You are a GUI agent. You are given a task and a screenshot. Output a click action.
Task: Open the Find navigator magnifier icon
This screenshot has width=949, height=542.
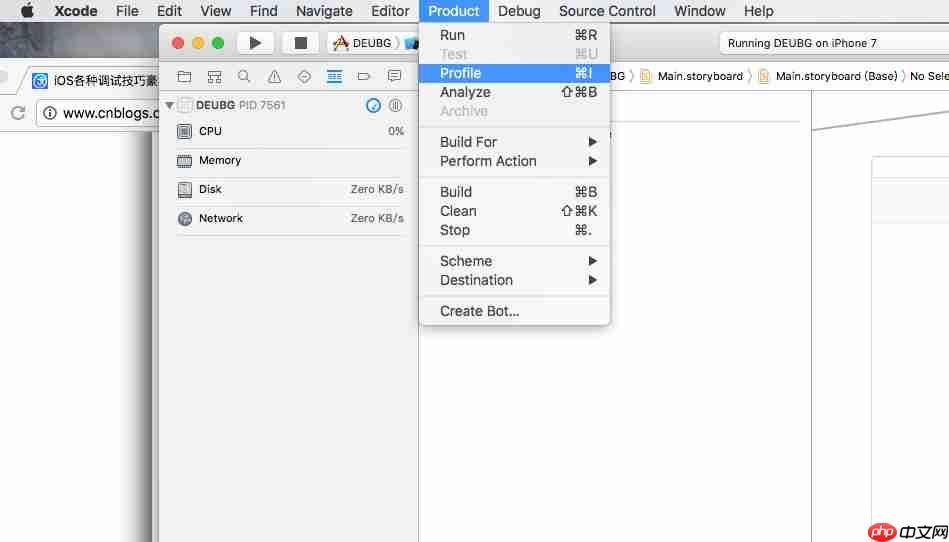click(x=244, y=76)
